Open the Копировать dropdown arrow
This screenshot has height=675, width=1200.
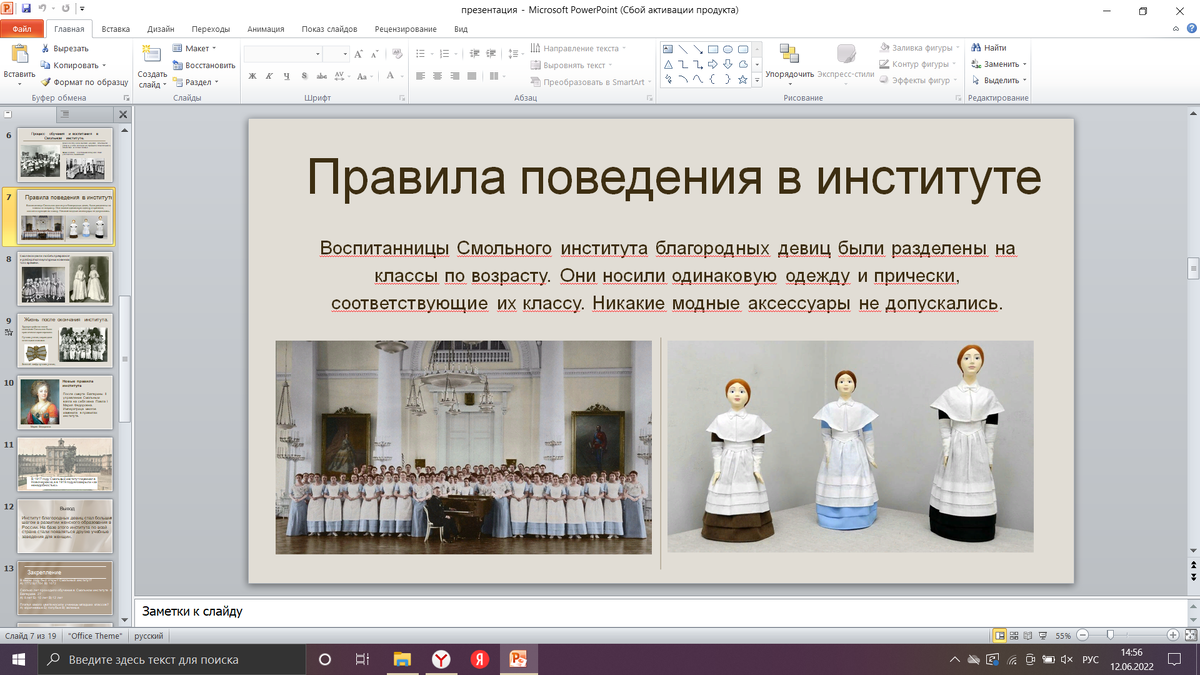tap(104, 65)
